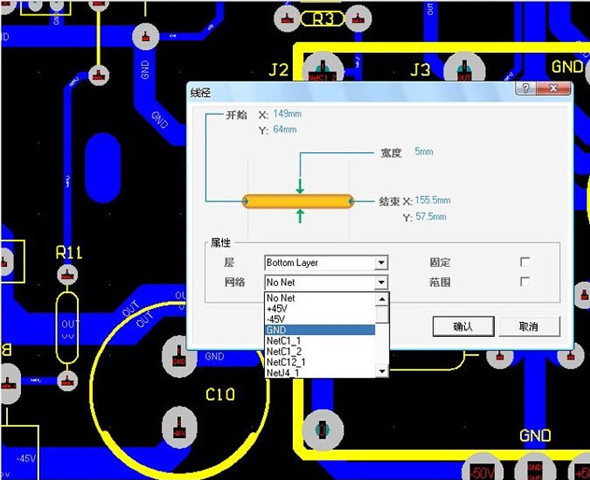Click the orange track preview graphic
590x480 pixels.
pyautogui.click(x=298, y=201)
